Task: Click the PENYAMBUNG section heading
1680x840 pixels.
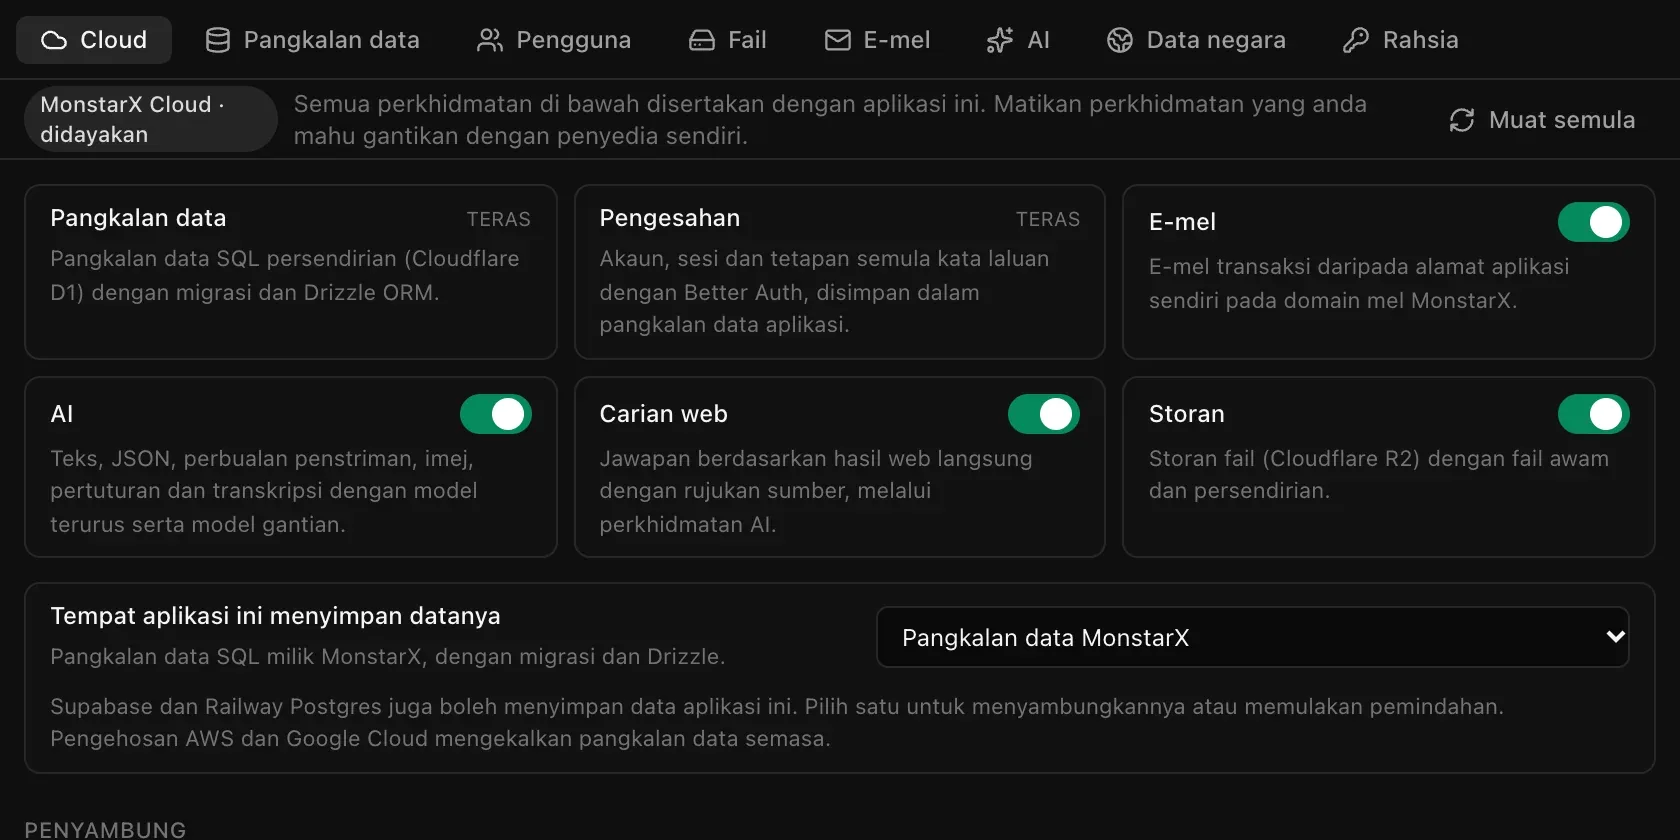Action: tap(105, 830)
